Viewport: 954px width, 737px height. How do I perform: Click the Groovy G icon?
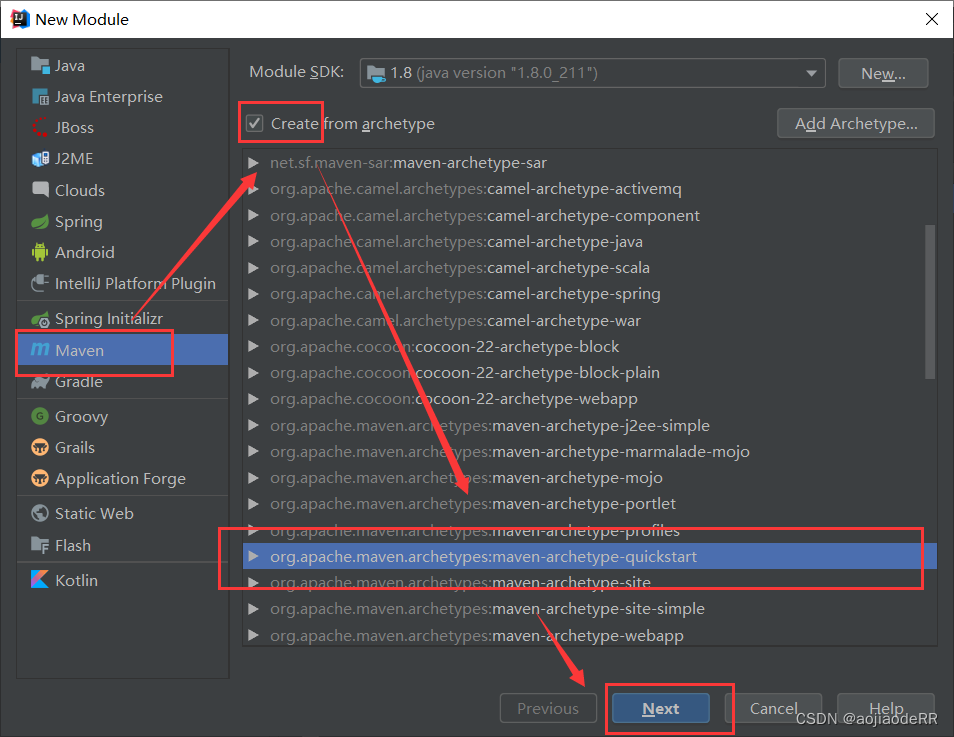40,416
